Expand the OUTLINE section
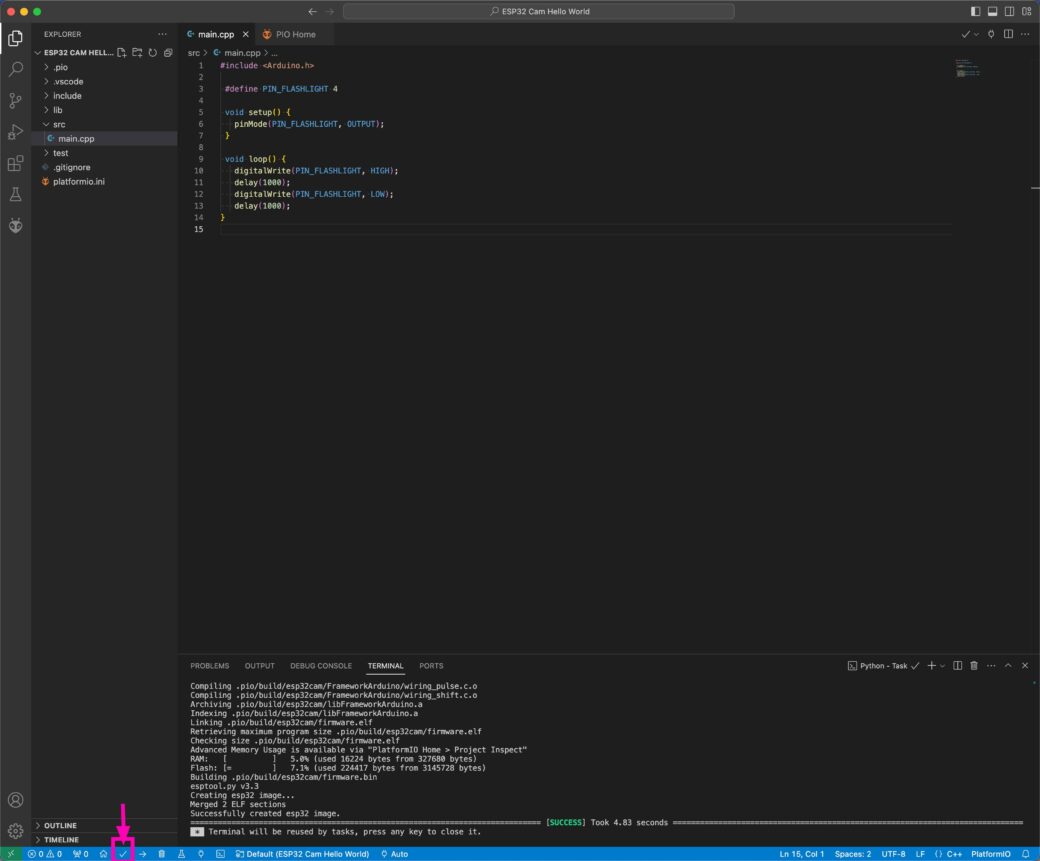The image size is (1040, 861). click(x=60, y=826)
